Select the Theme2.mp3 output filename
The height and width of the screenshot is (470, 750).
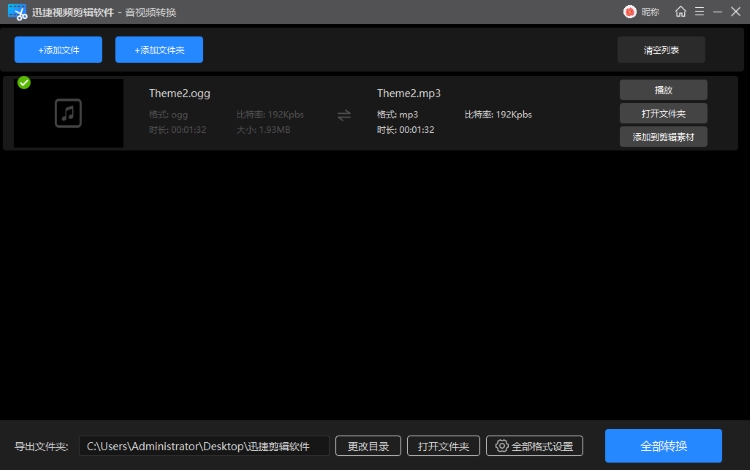[x=409, y=93]
